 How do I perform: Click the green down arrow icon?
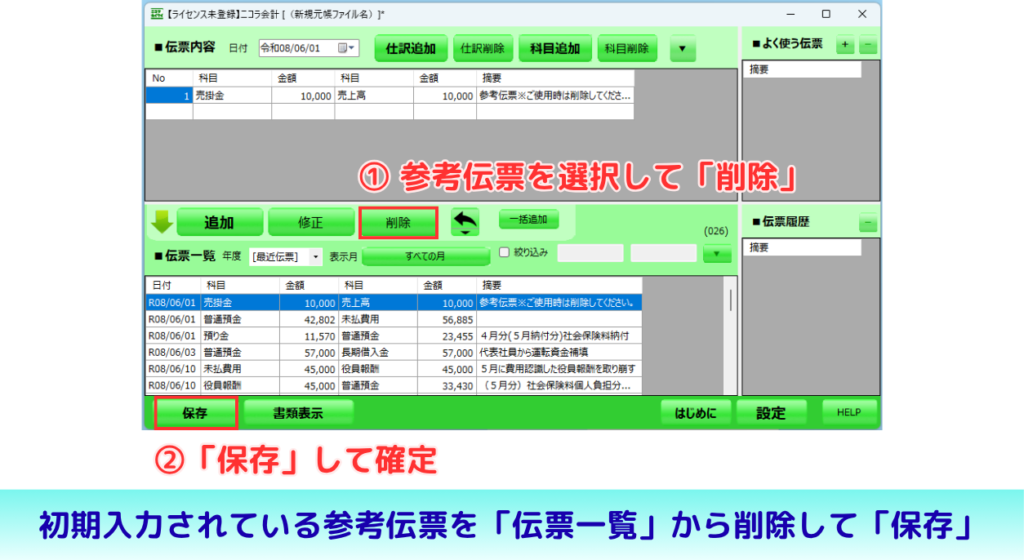click(x=161, y=222)
